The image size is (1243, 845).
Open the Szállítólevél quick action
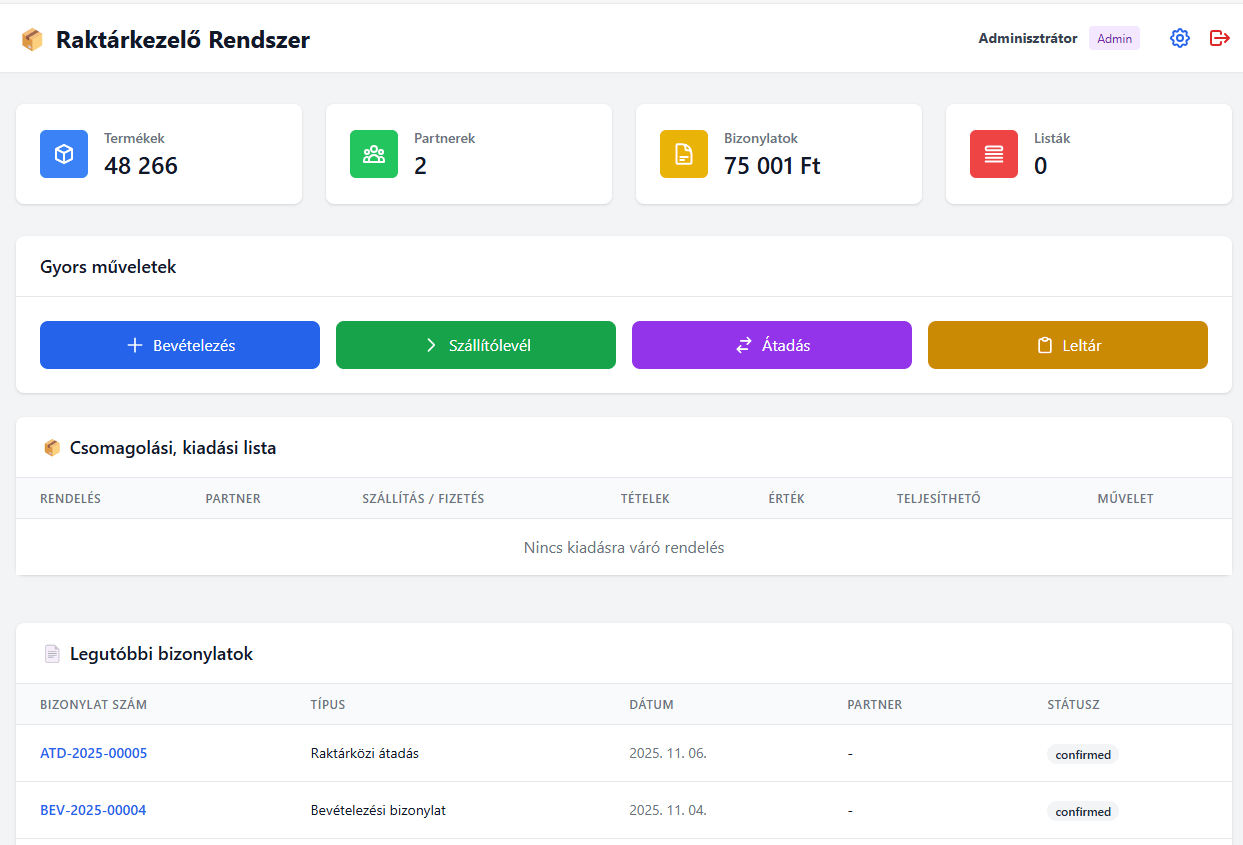(x=476, y=345)
